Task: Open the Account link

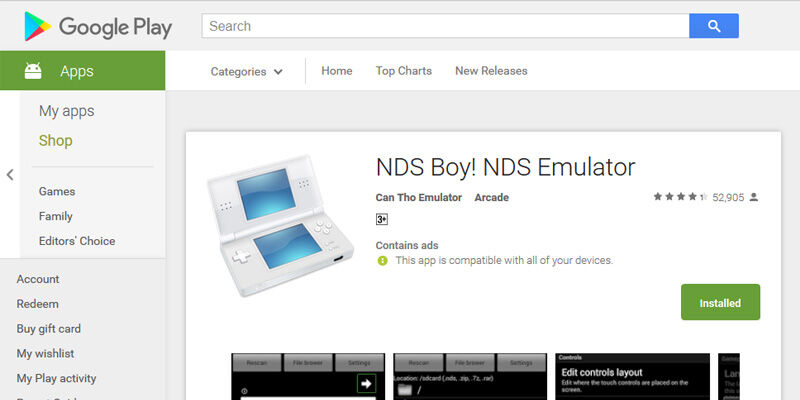Action: (x=38, y=279)
